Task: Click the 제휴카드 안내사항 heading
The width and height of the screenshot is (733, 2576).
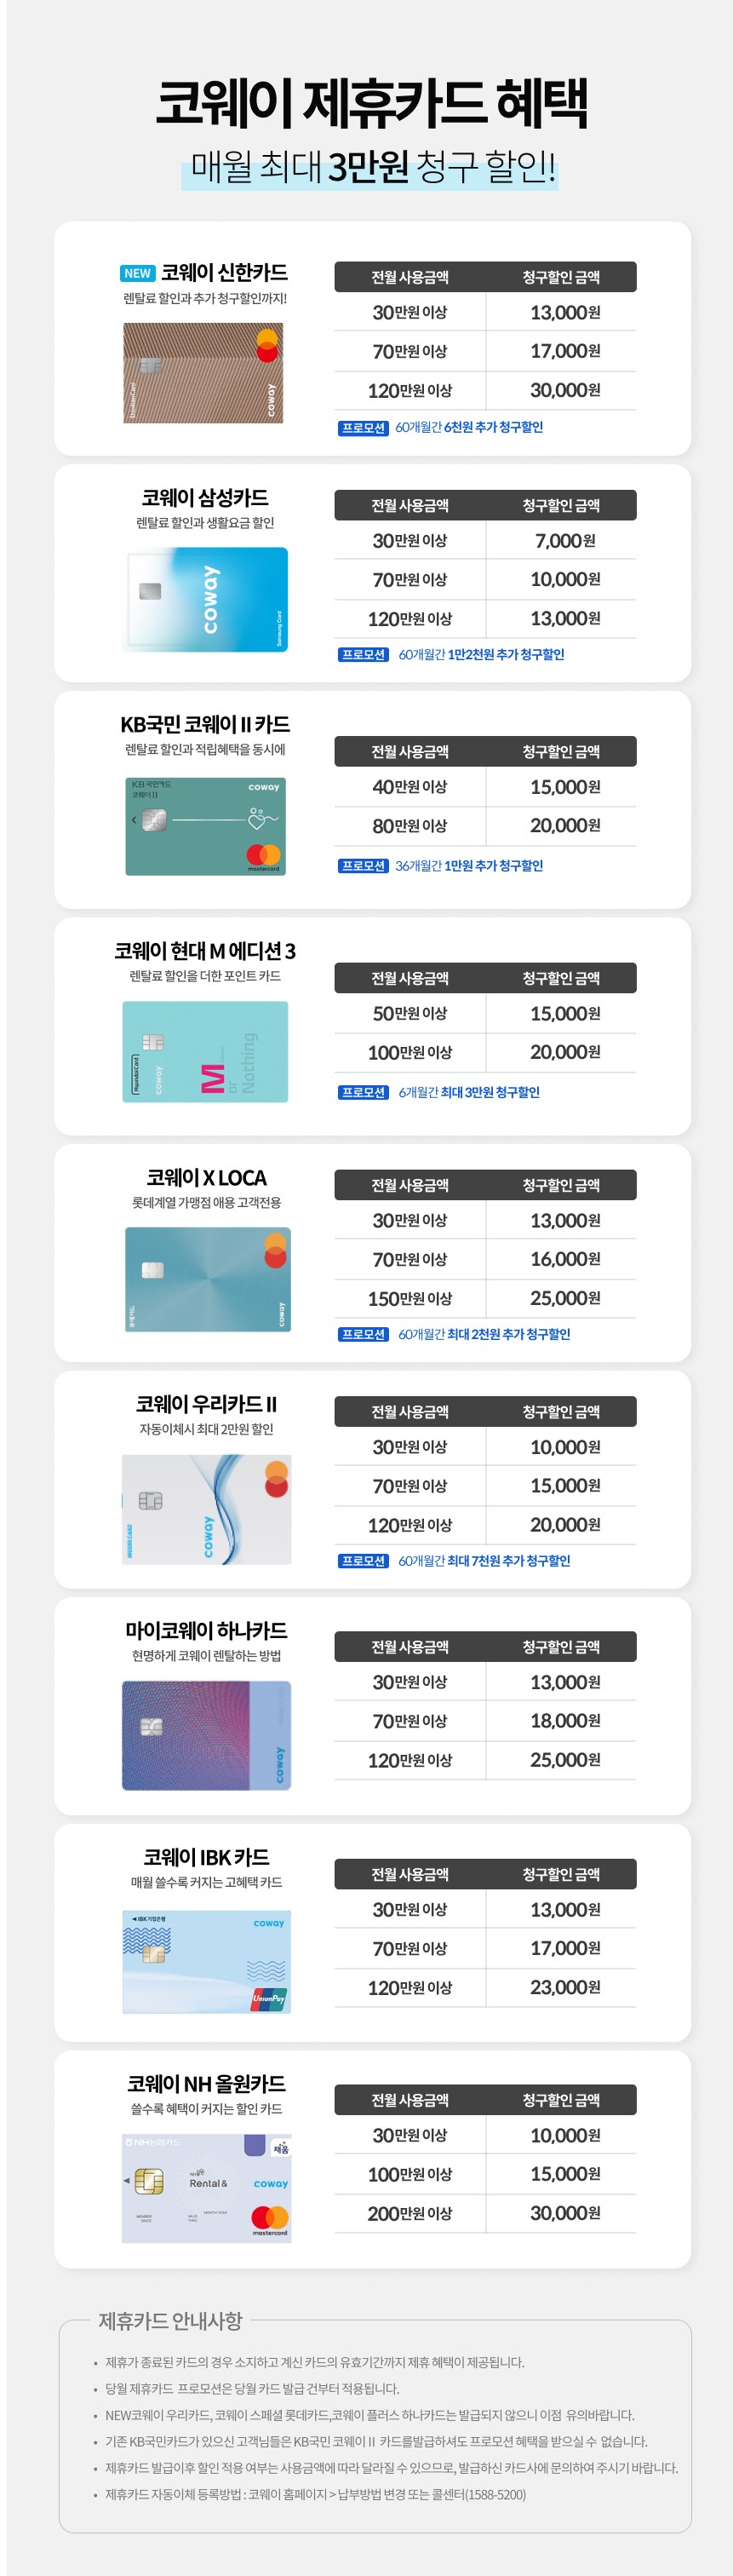Action: [170, 2321]
